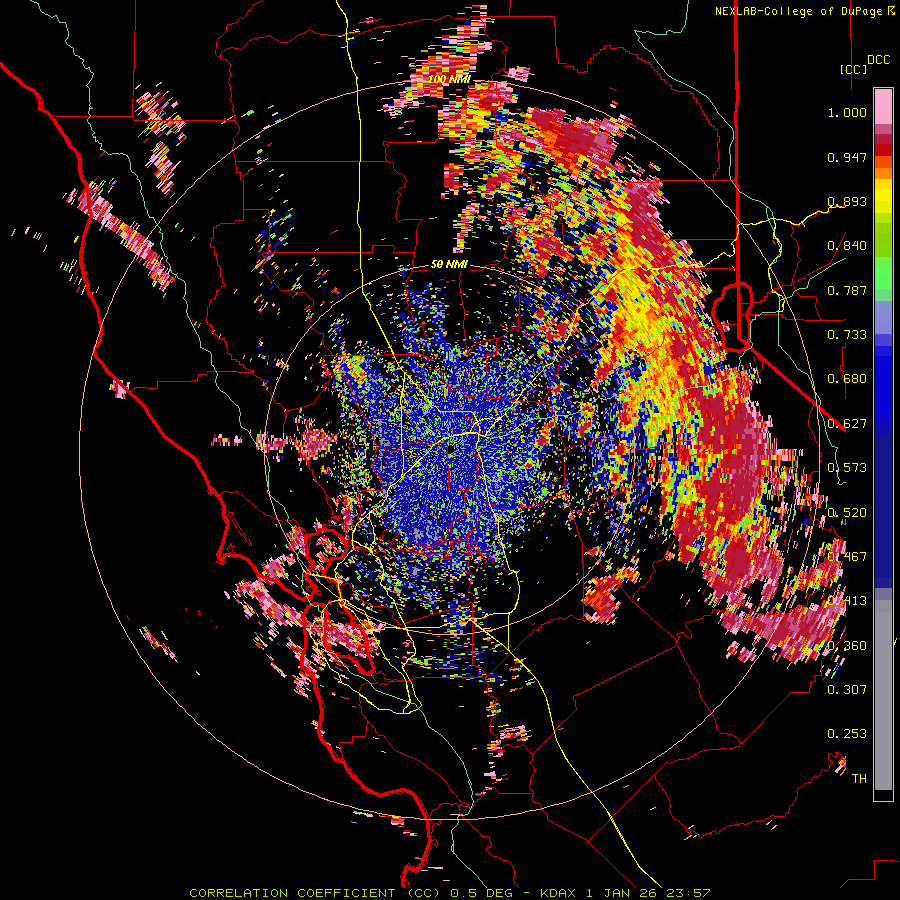Select the 0.947 scale value
The width and height of the screenshot is (900, 900).
847,157
